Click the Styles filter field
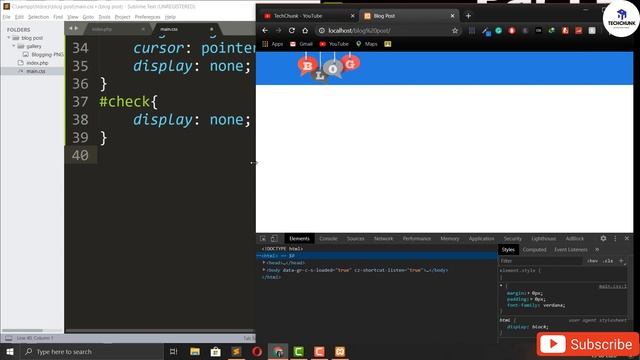The image size is (640, 360). click(541, 261)
